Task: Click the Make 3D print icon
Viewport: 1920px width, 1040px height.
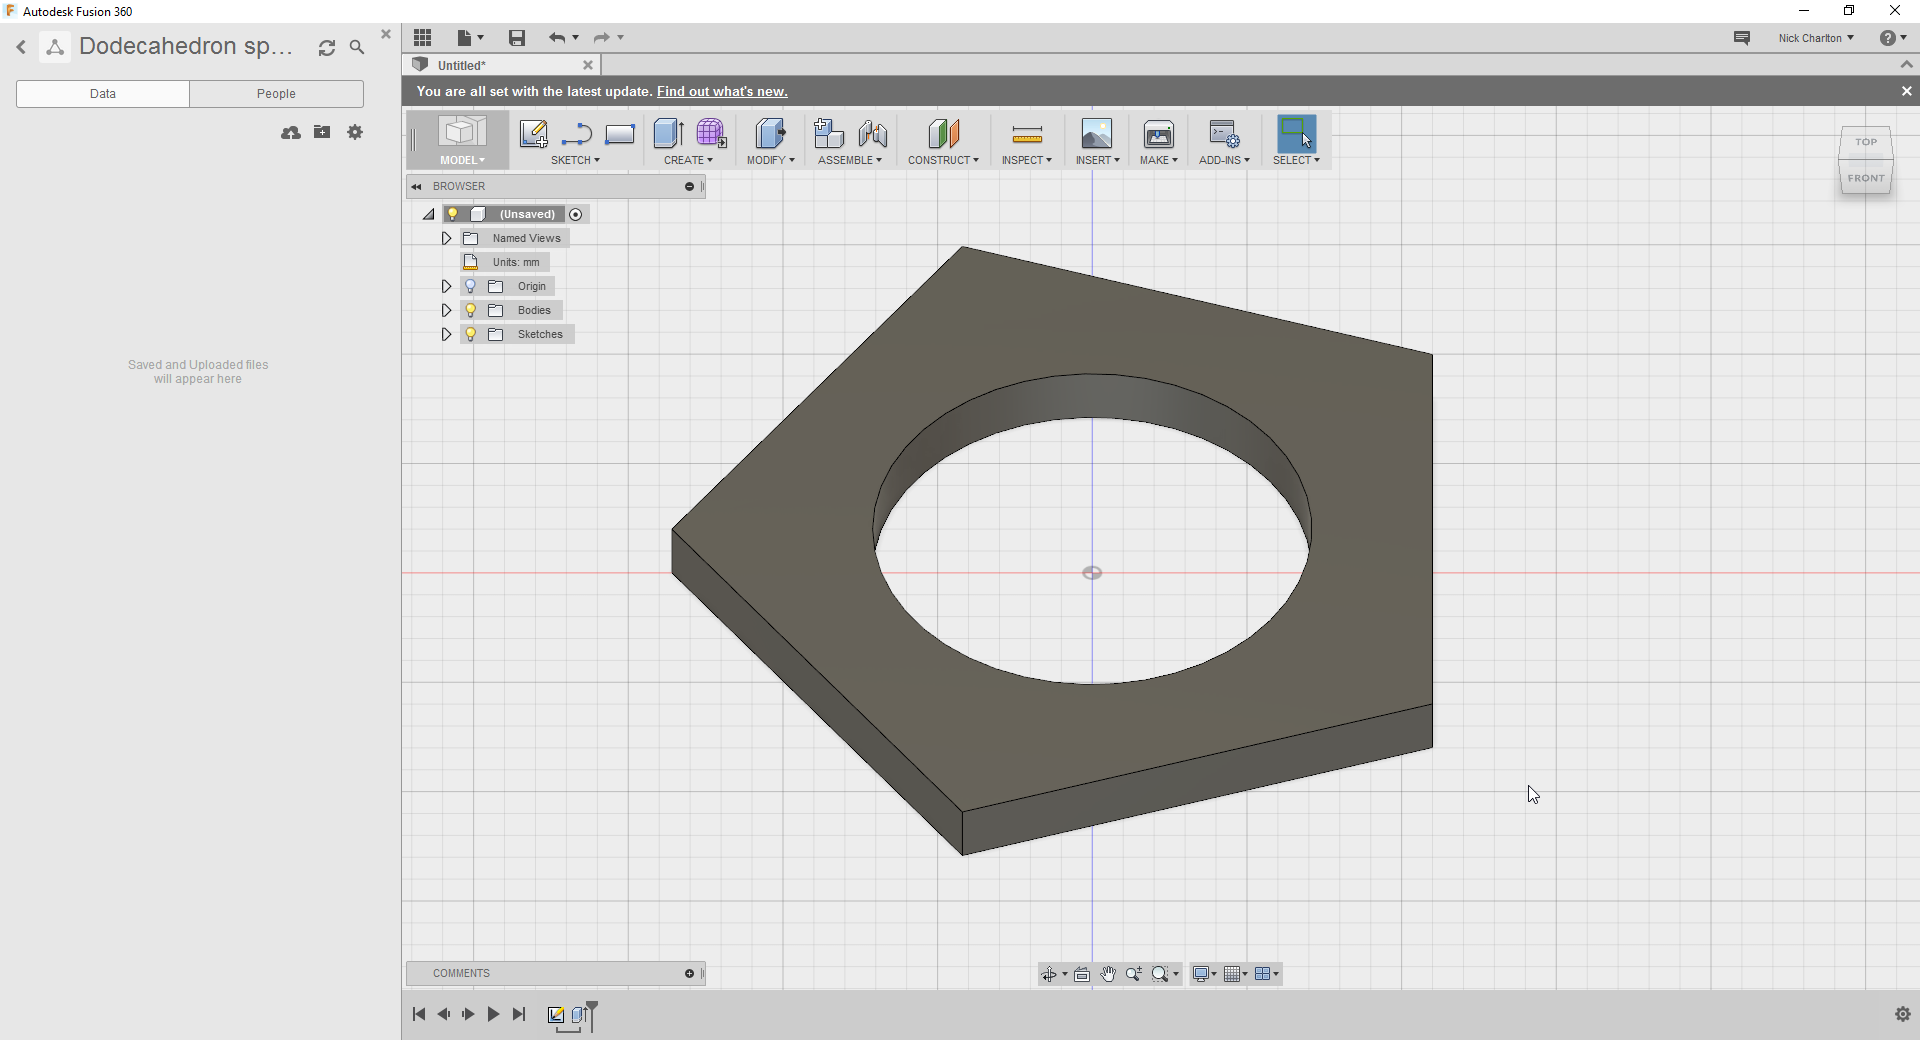Action: click(x=1159, y=134)
